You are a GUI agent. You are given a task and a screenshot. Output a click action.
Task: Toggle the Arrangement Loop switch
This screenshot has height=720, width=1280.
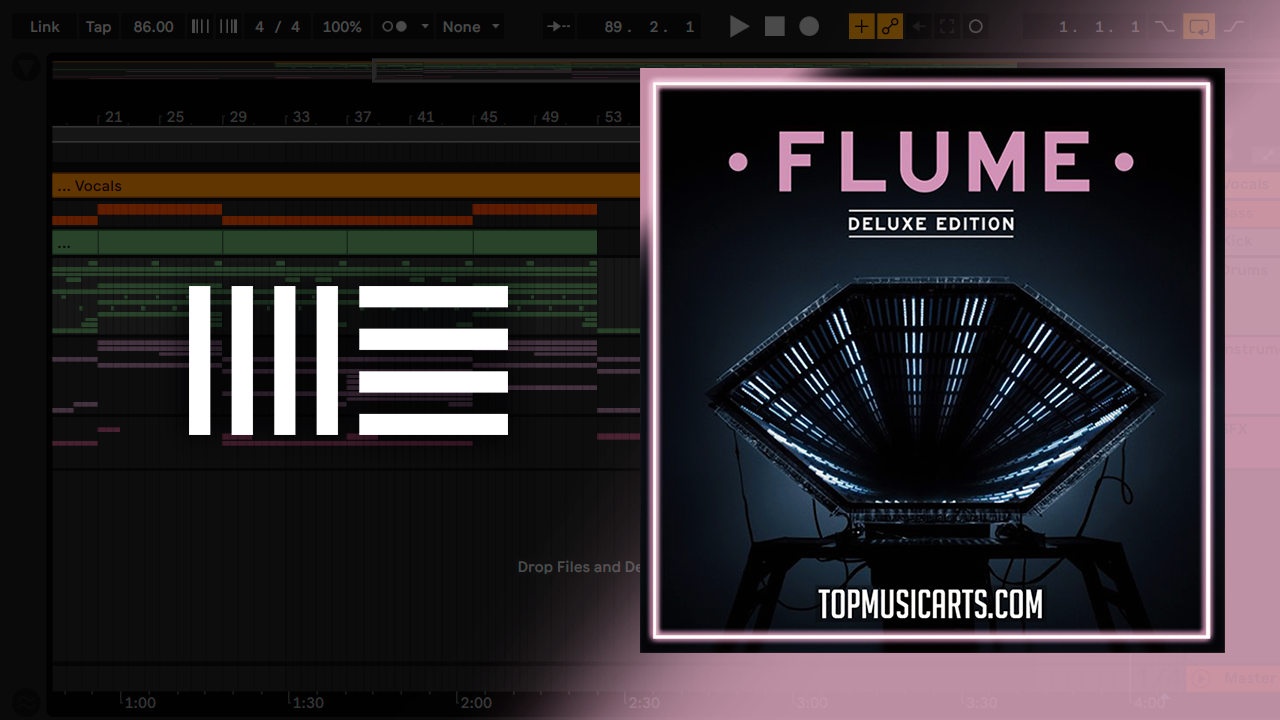1198,27
